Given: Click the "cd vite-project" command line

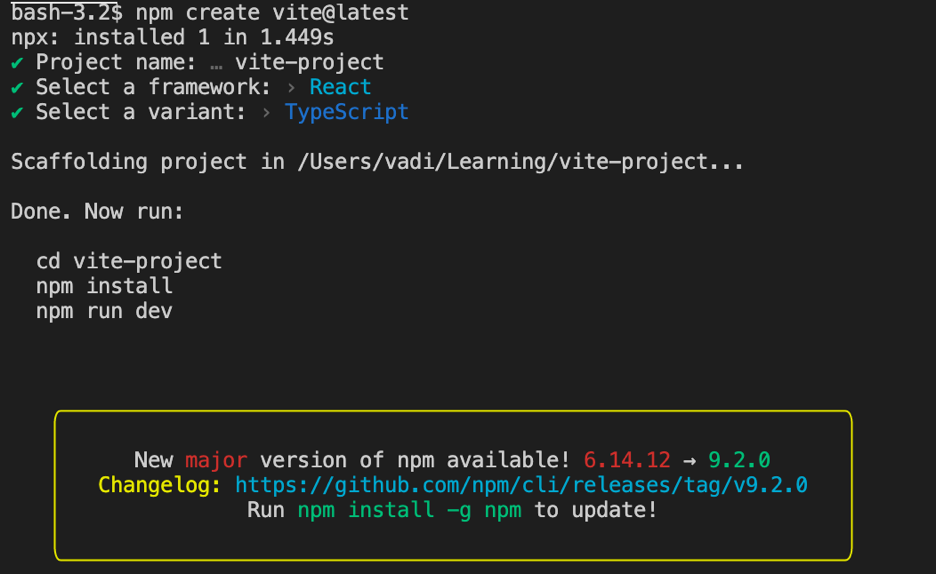Looking at the screenshot, I should point(129,261).
